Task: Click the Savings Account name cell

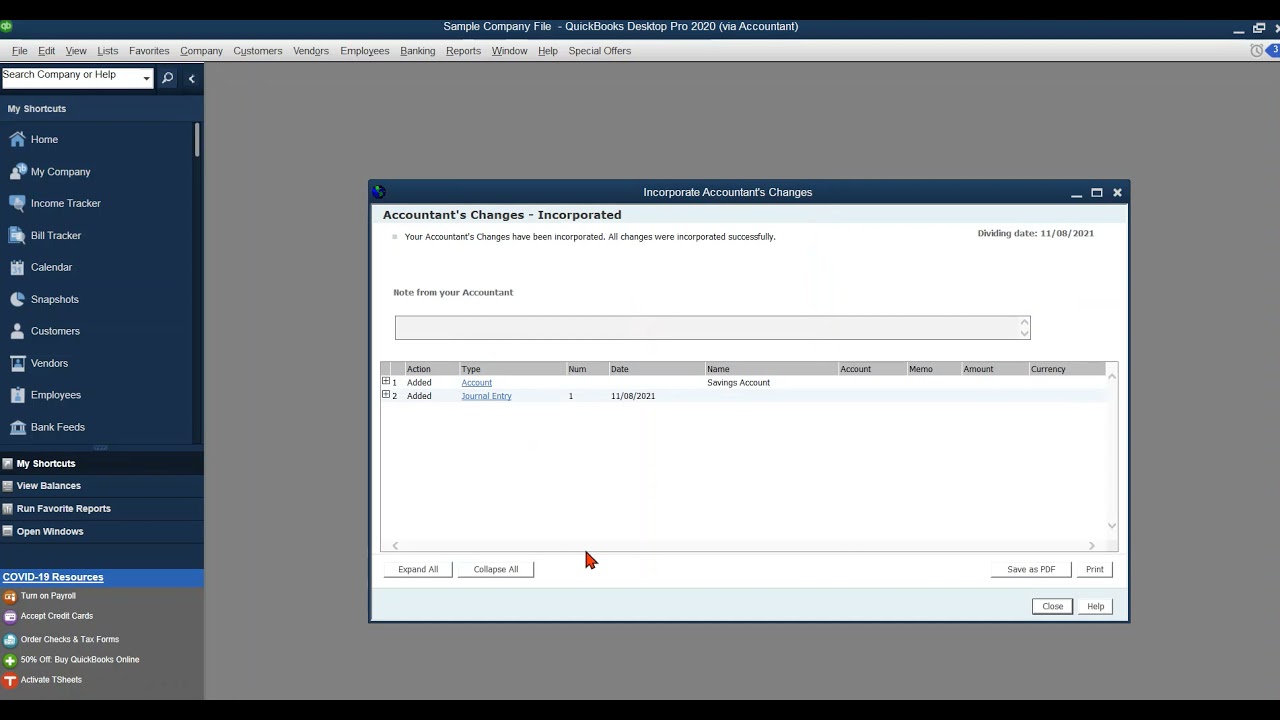Action: [738, 382]
